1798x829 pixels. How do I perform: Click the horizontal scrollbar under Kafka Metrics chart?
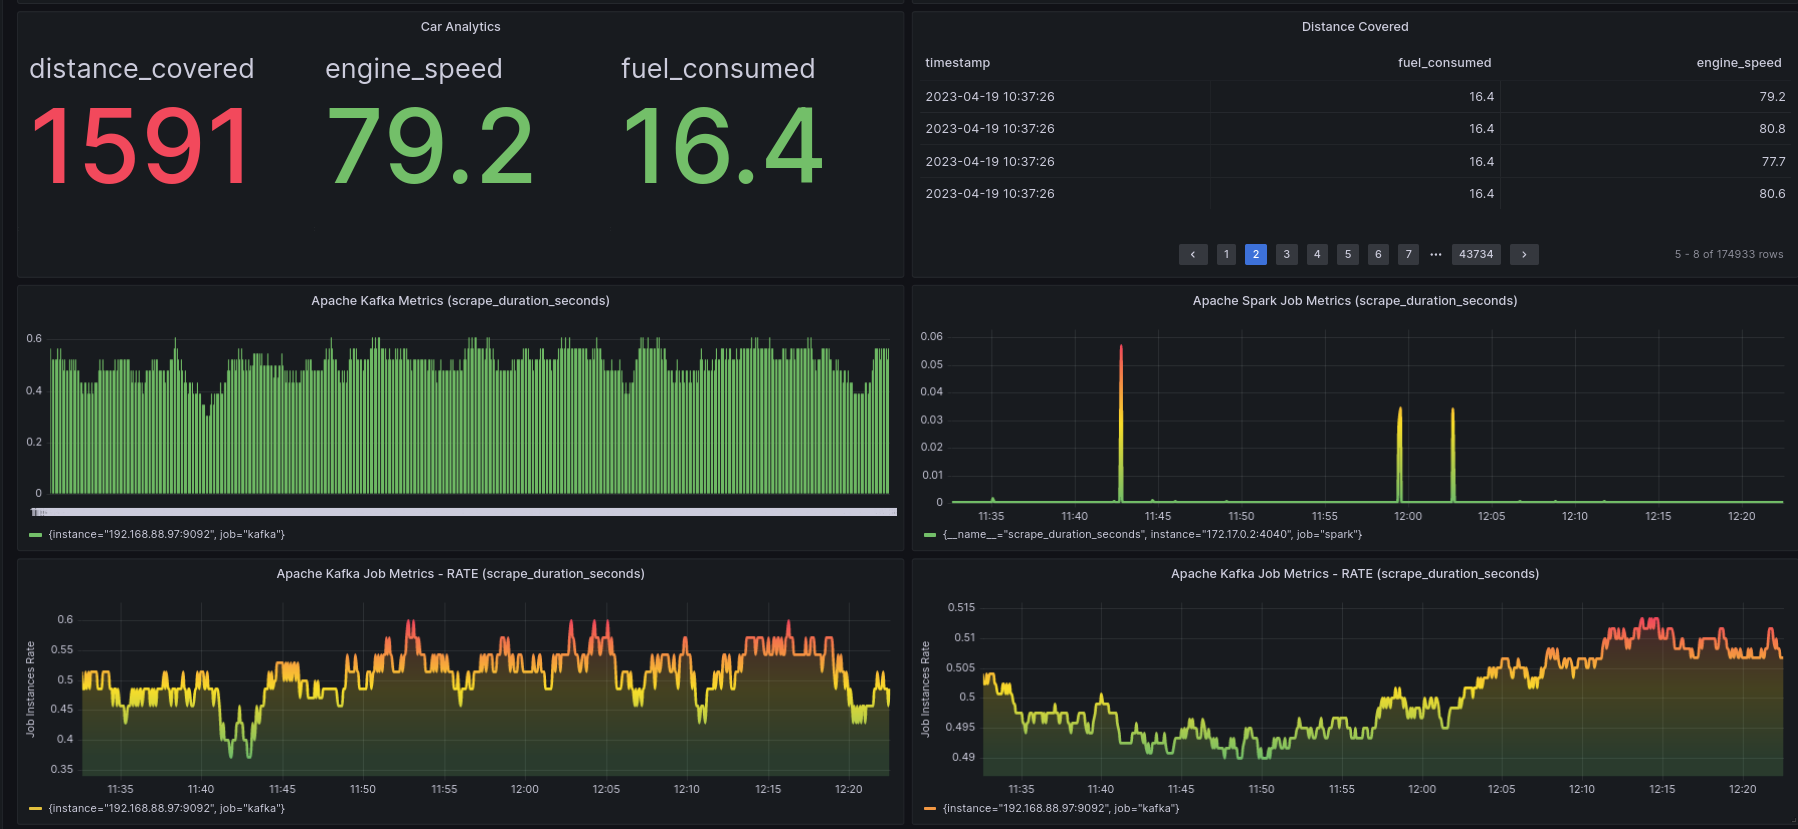[x=464, y=512]
